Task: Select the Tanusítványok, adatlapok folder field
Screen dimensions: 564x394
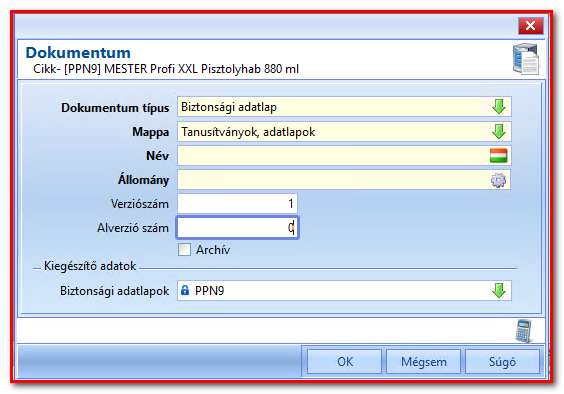Action: point(344,131)
